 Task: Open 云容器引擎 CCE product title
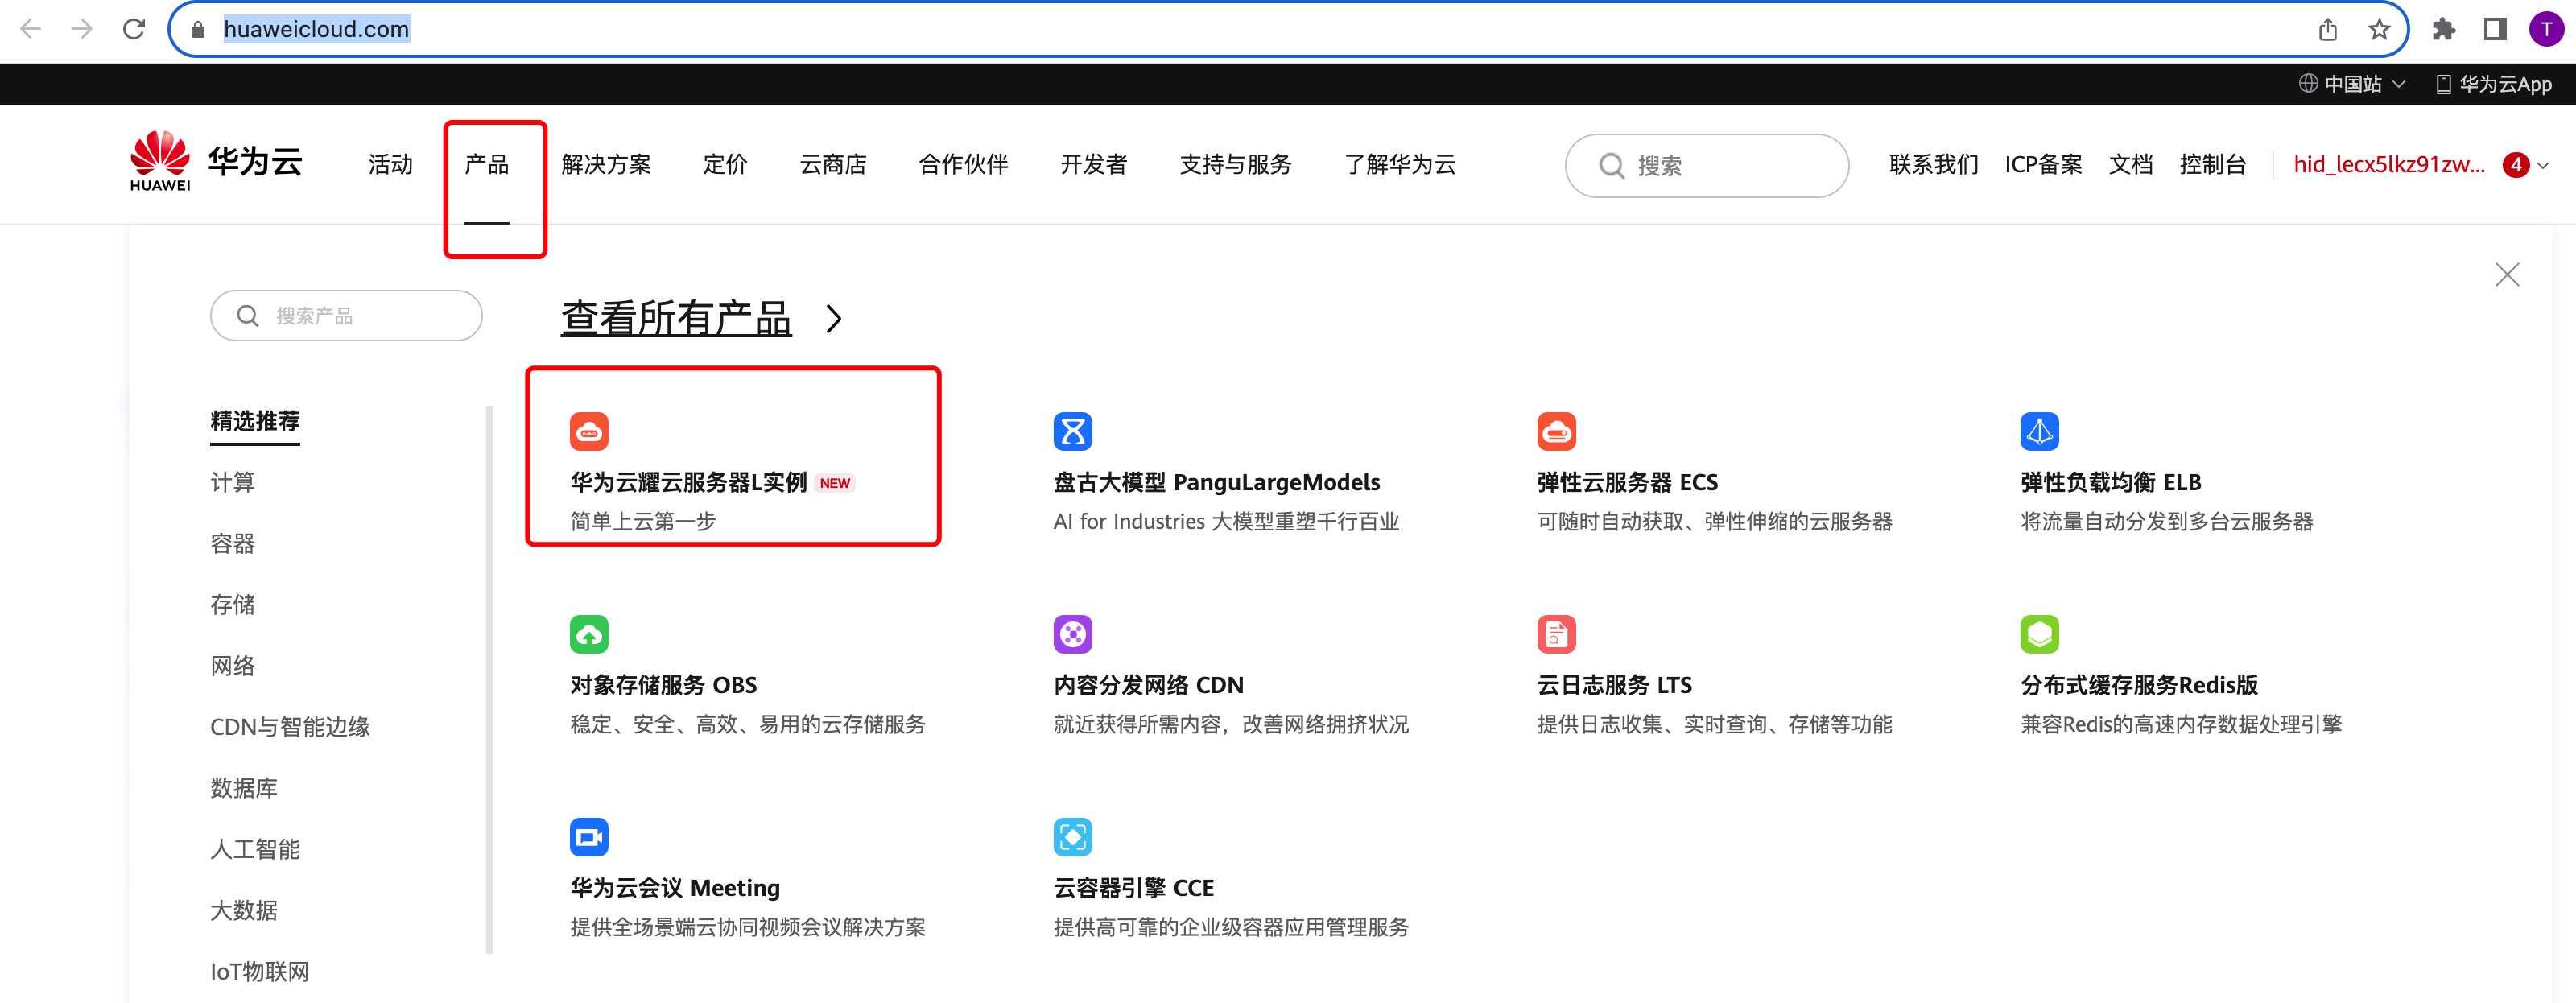coord(1133,888)
